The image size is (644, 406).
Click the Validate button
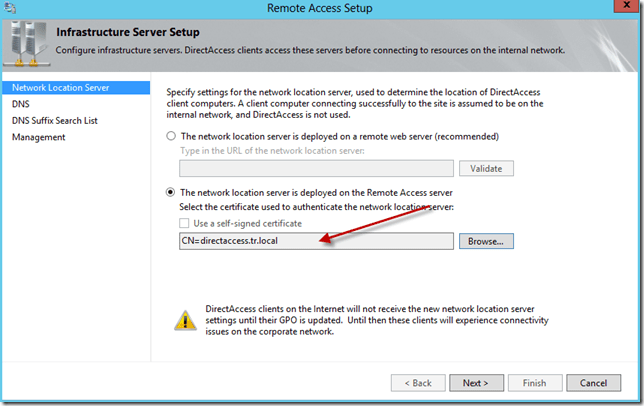tap(486, 168)
